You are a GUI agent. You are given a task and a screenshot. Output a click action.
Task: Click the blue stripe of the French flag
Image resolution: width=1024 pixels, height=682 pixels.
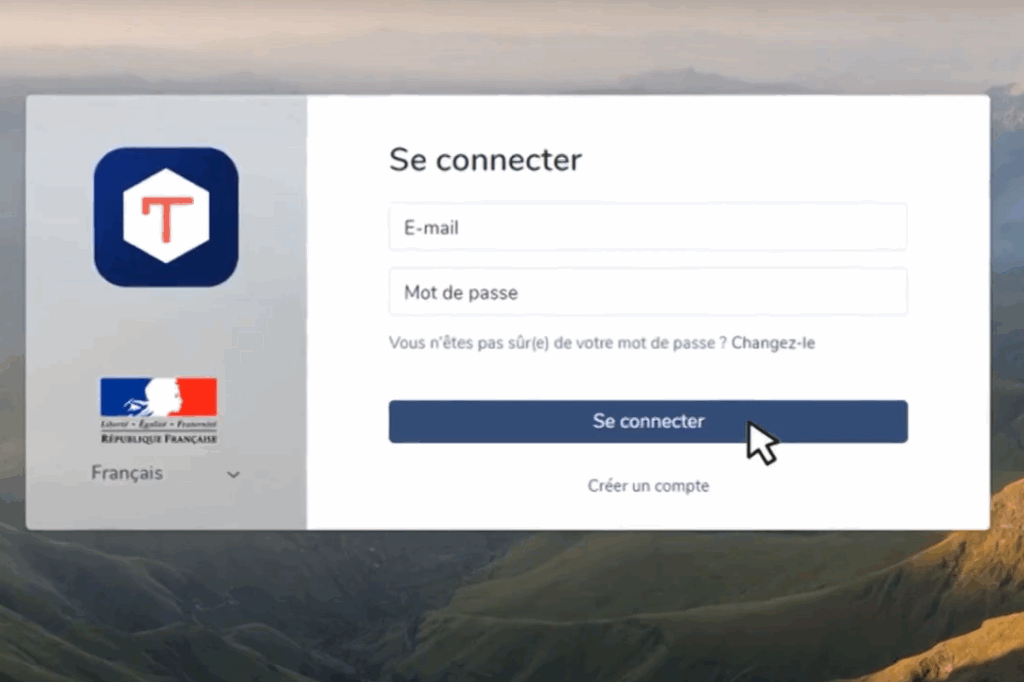click(119, 396)
